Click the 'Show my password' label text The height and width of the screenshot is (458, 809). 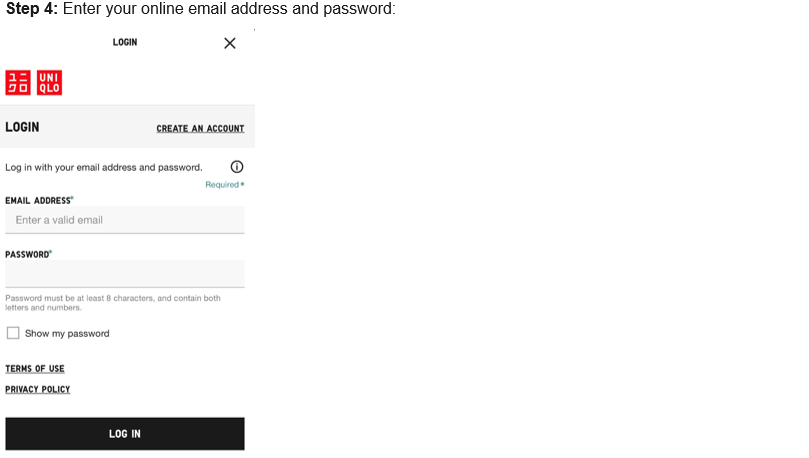pyautogui.click(x=67, y=334)
